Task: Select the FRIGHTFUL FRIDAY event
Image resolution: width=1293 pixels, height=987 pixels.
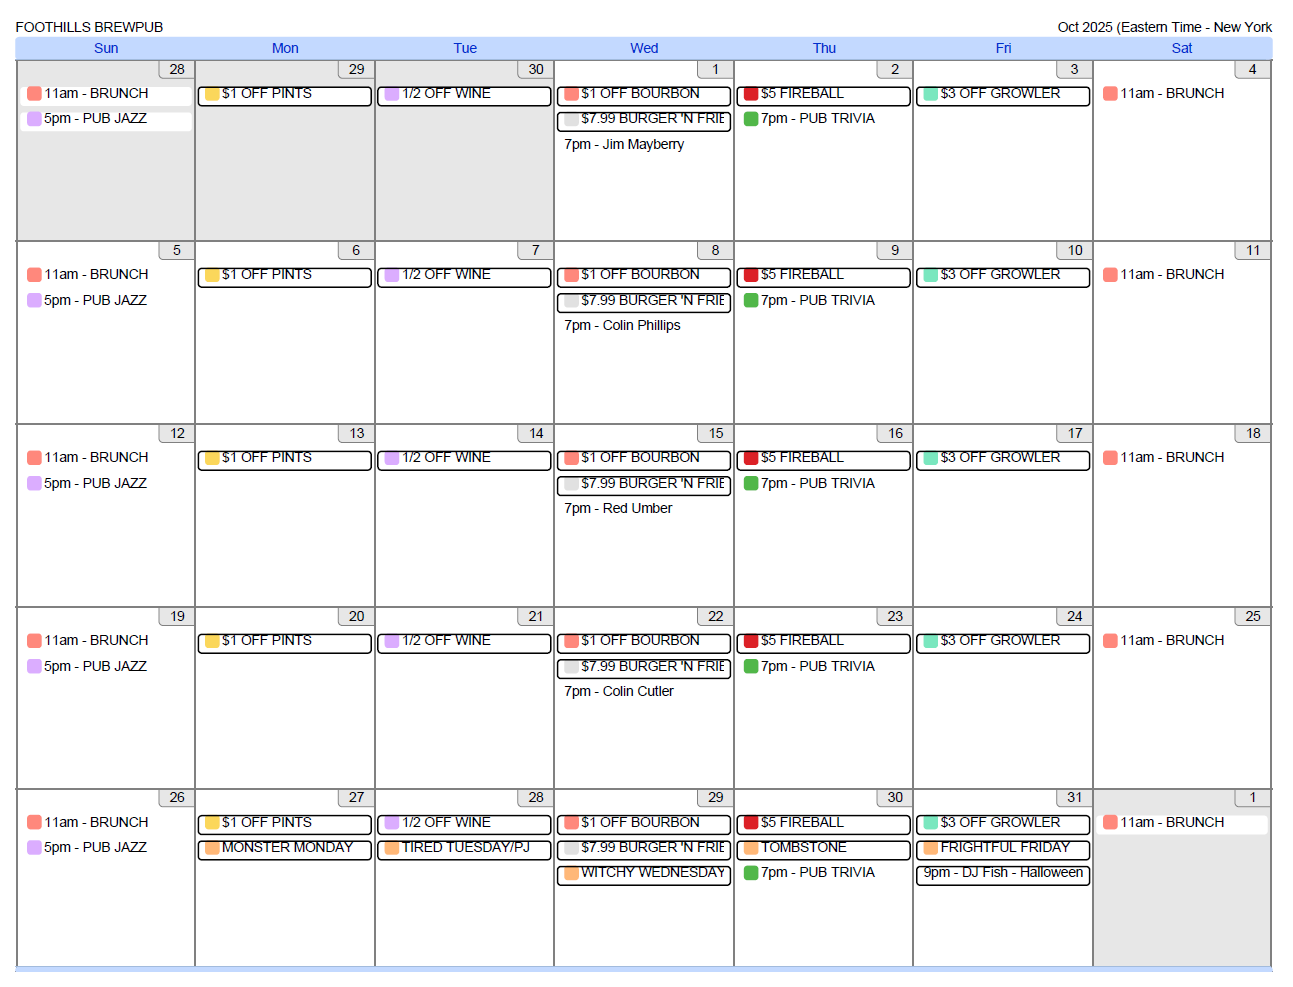Action: click(1004, 848)
